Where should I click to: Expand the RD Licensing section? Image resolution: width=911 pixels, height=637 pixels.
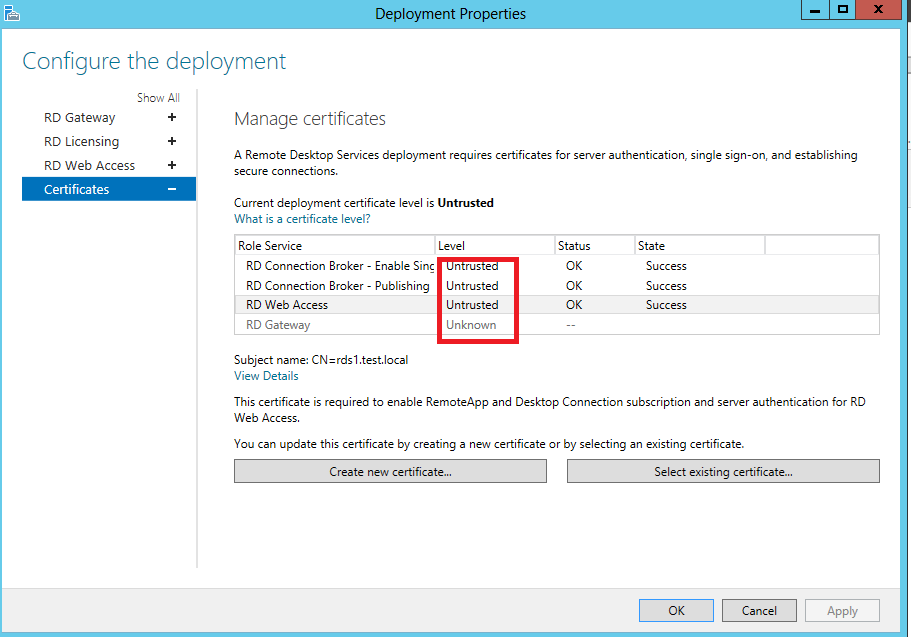tap(171, 141)
